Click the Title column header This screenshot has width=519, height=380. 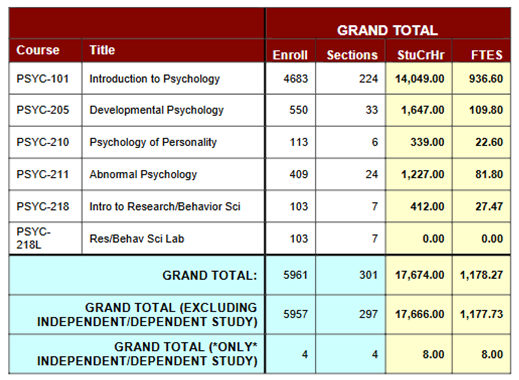click(x=102, y=50)
